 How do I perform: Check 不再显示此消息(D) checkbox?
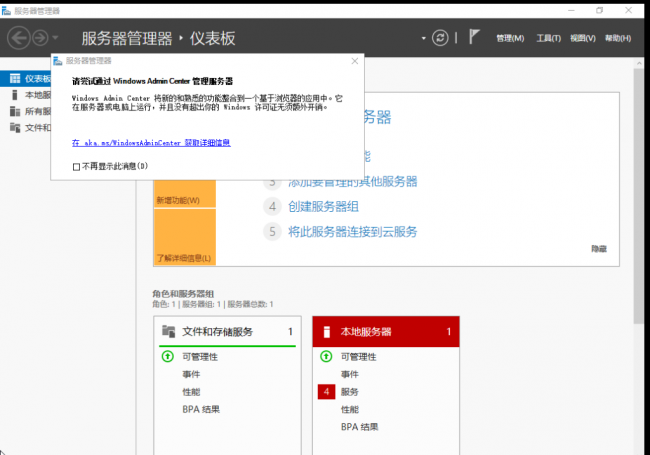pyautogui.click(x=76, y=167)
